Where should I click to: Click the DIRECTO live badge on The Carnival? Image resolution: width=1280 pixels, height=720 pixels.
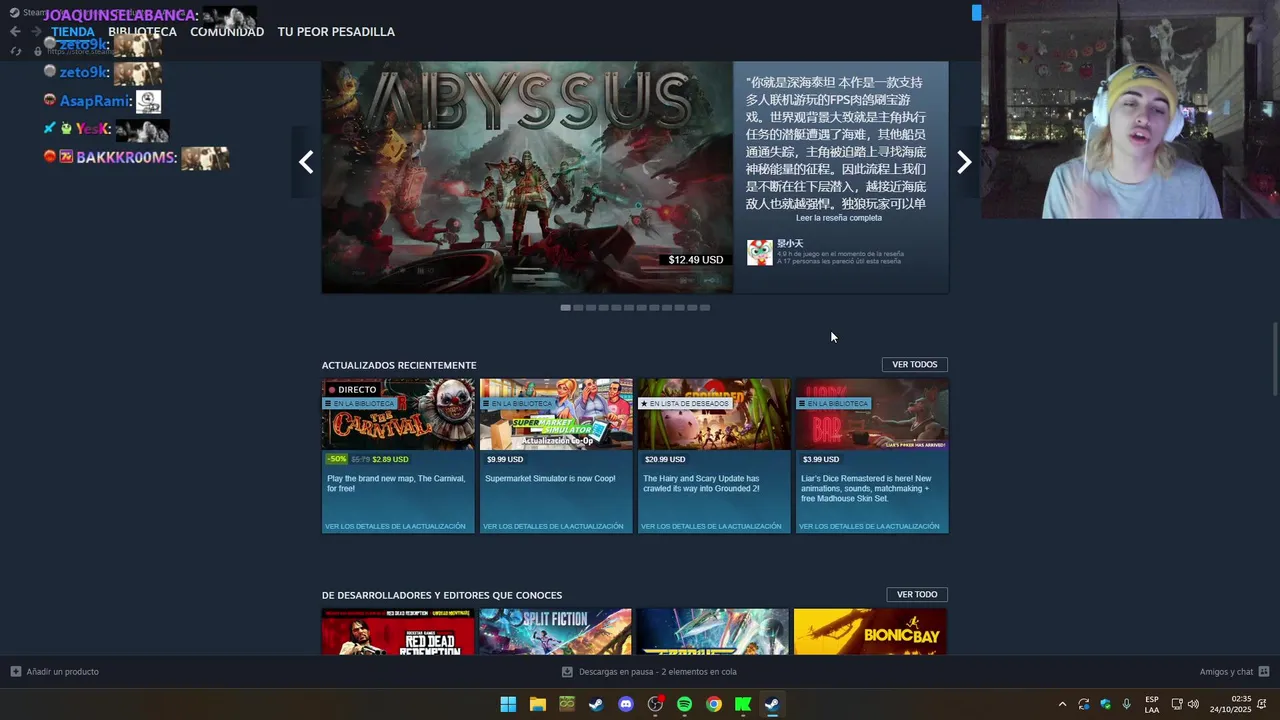point(352,389)
